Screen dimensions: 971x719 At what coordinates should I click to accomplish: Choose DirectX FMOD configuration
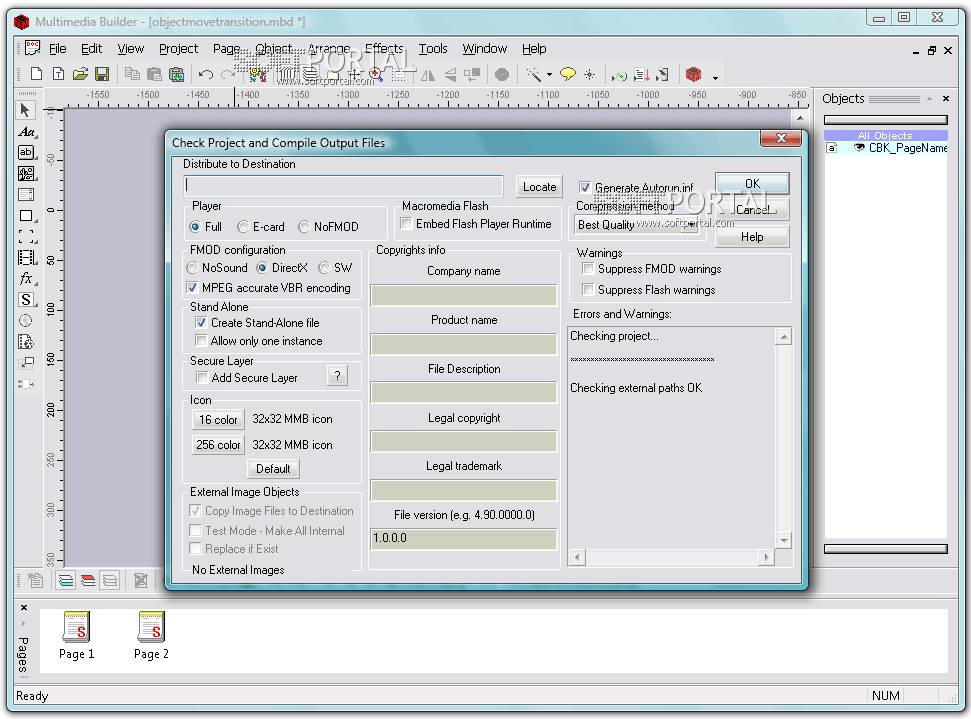tap(262, 268)
